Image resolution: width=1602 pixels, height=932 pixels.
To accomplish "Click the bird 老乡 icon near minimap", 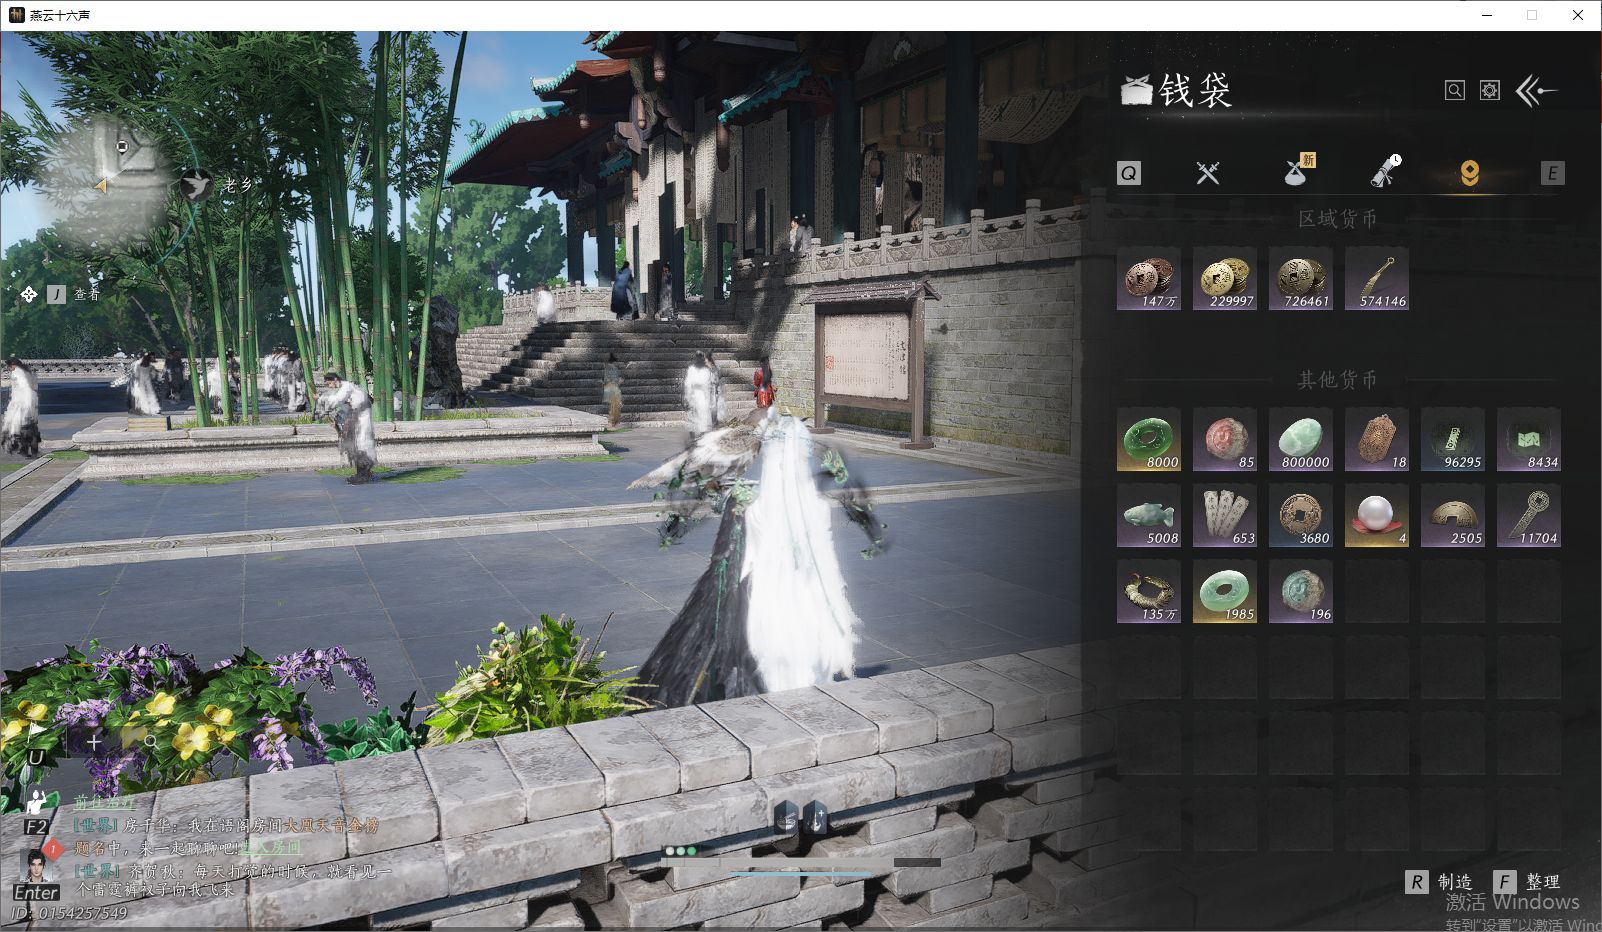I will pos(196,185).
